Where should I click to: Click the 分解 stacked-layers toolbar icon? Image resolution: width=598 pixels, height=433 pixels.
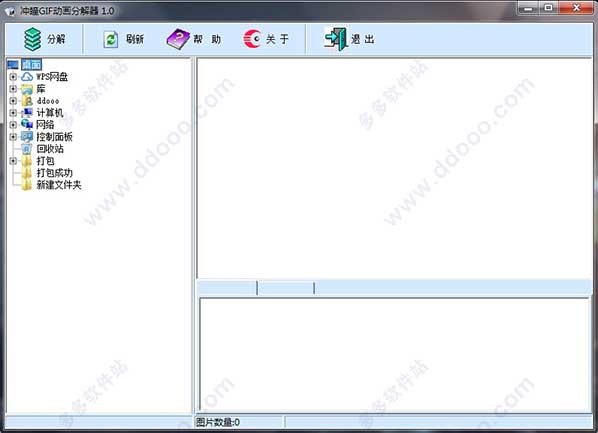pyautogui.click(x=32, y=39)
